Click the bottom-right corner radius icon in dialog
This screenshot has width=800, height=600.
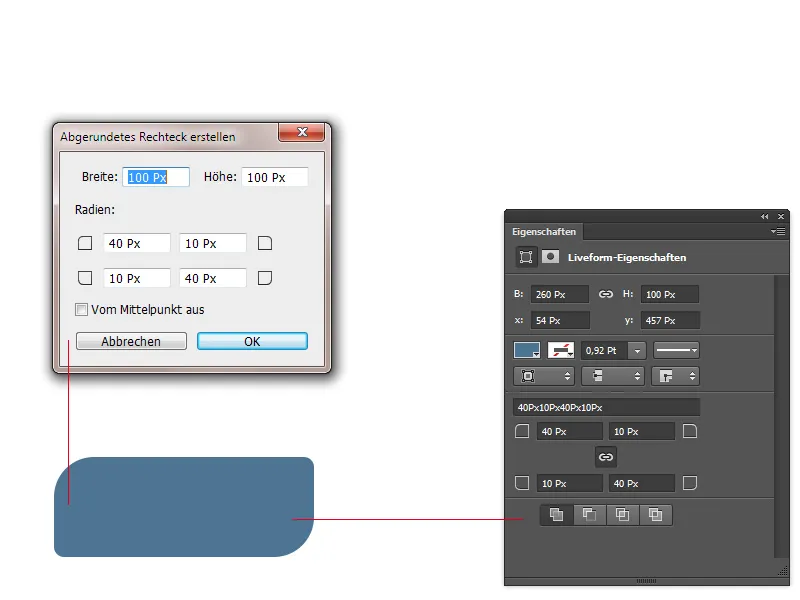[x=265, y=278]
